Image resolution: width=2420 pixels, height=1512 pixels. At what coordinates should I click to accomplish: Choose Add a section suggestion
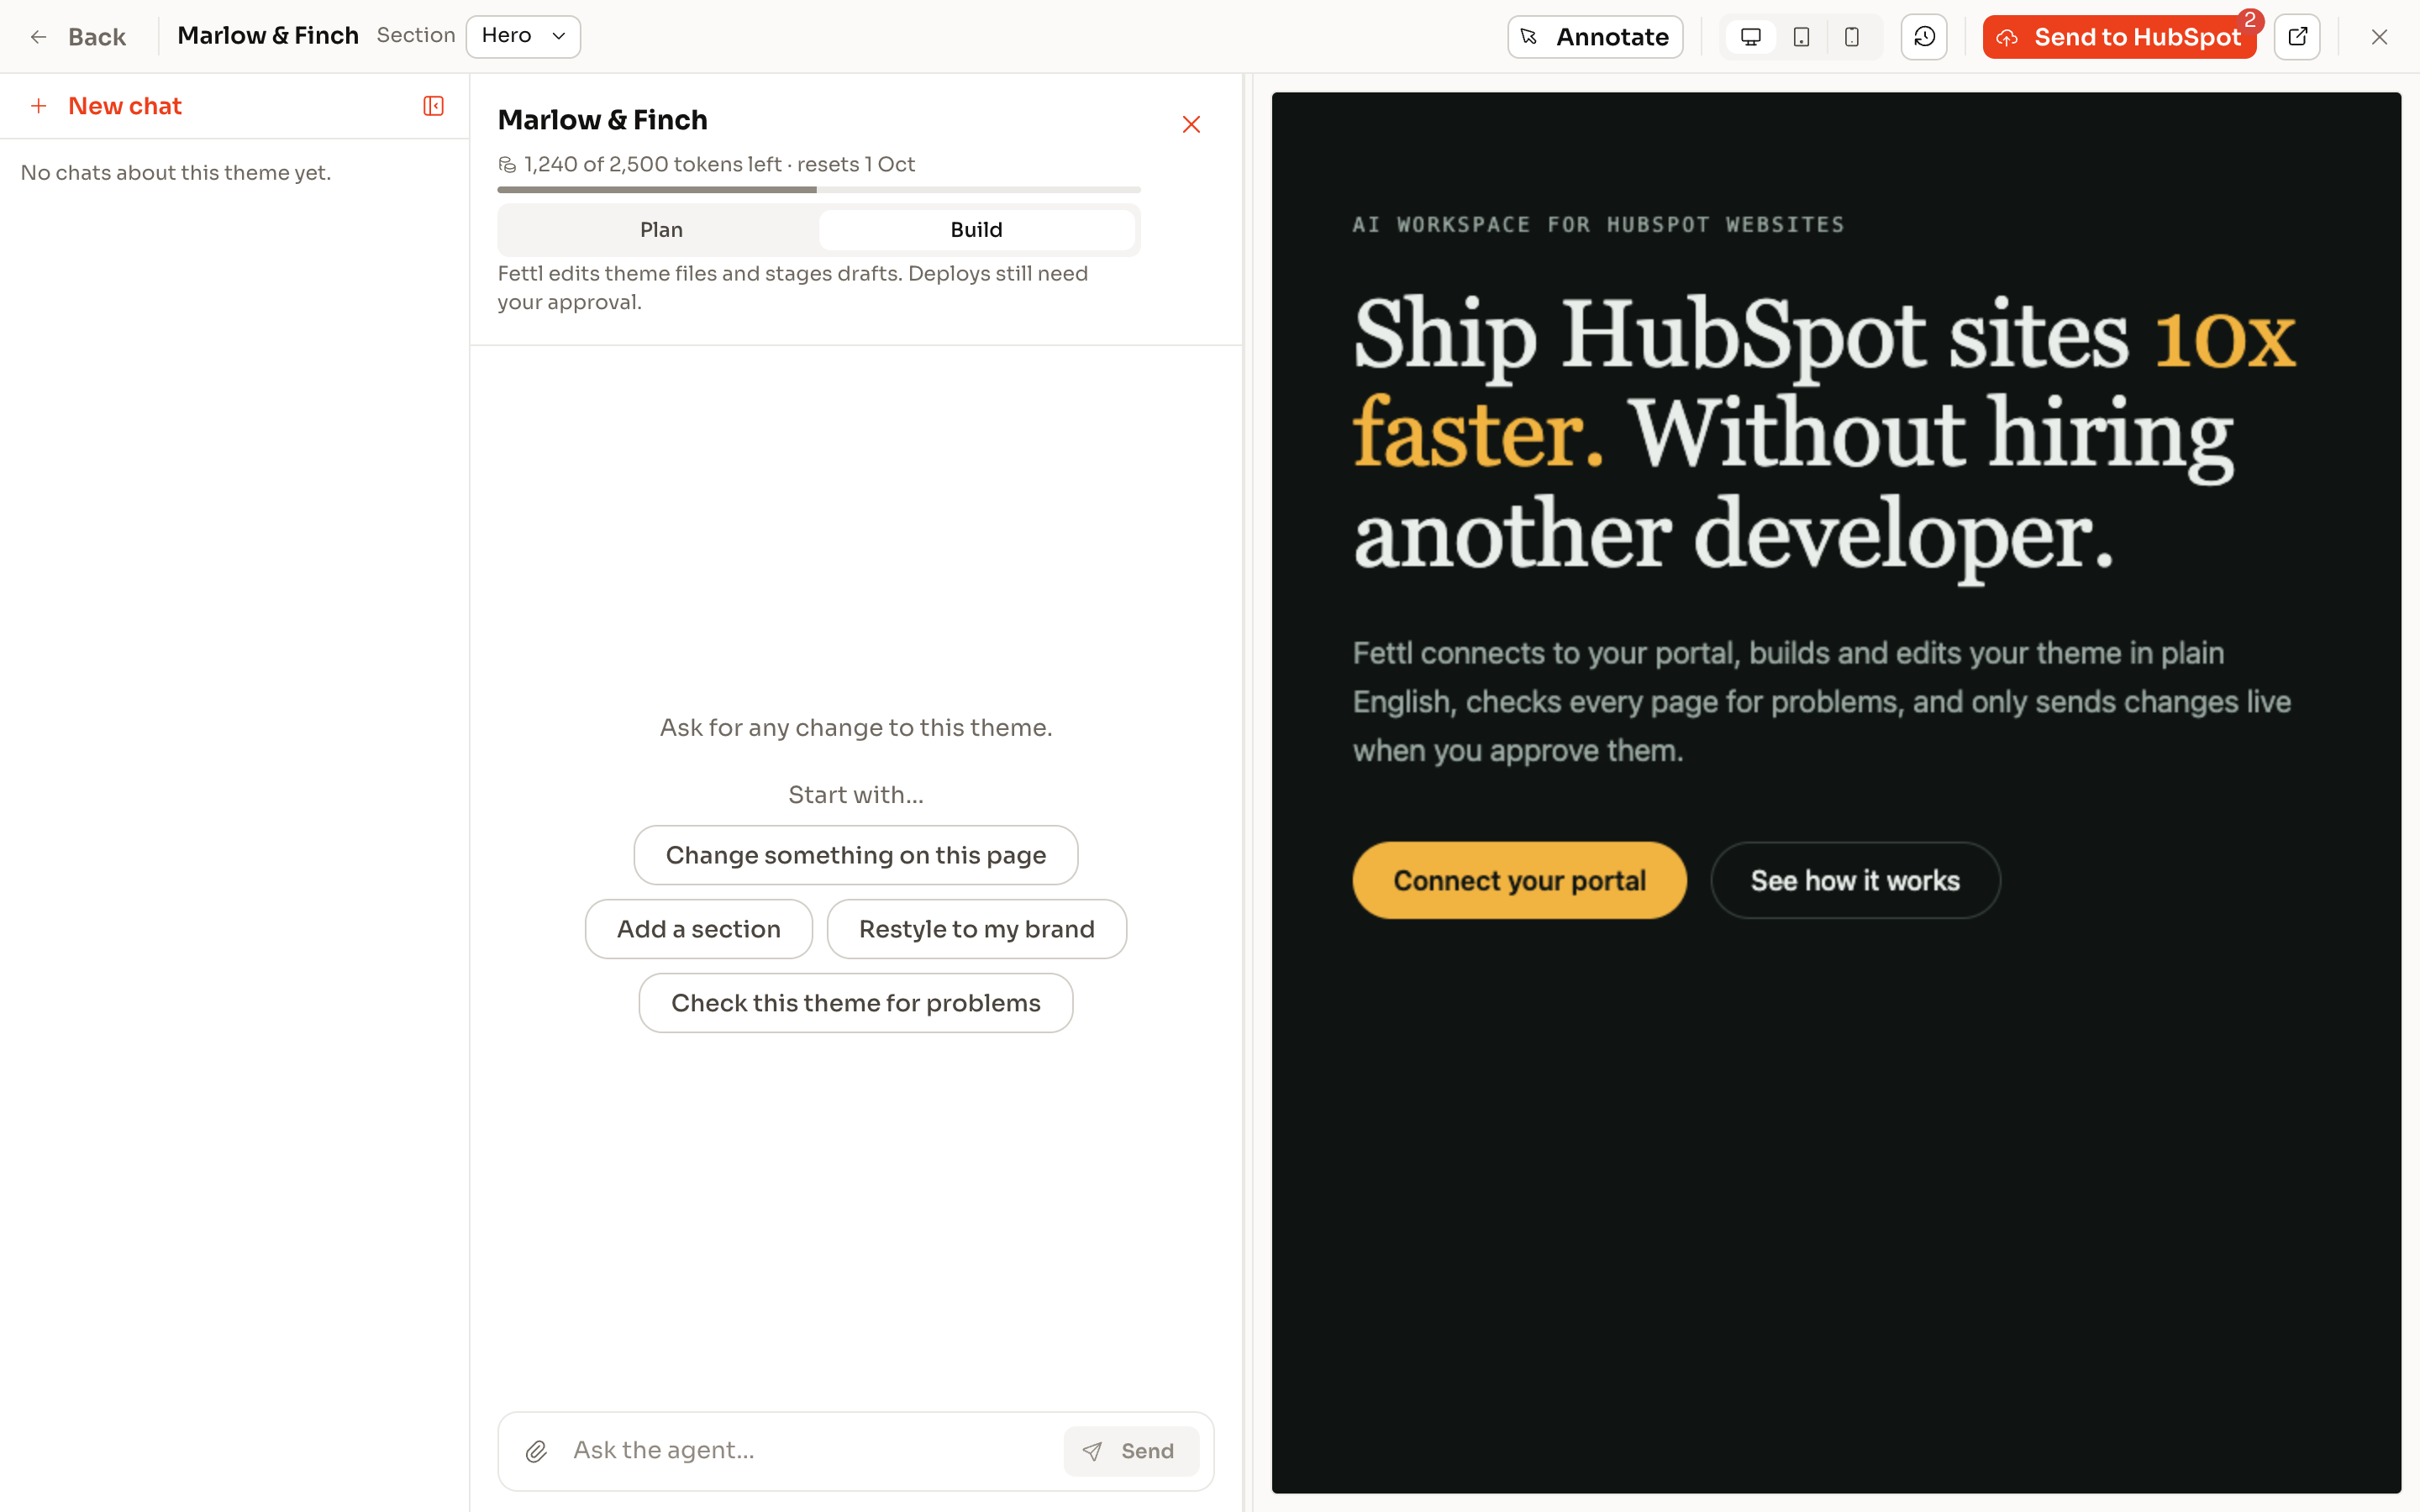(699, 929)
